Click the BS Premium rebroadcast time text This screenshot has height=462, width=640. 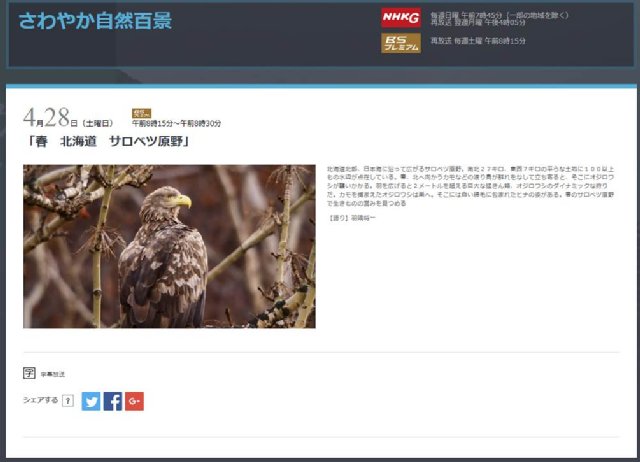pyautogui.click(x=478, y=41)
